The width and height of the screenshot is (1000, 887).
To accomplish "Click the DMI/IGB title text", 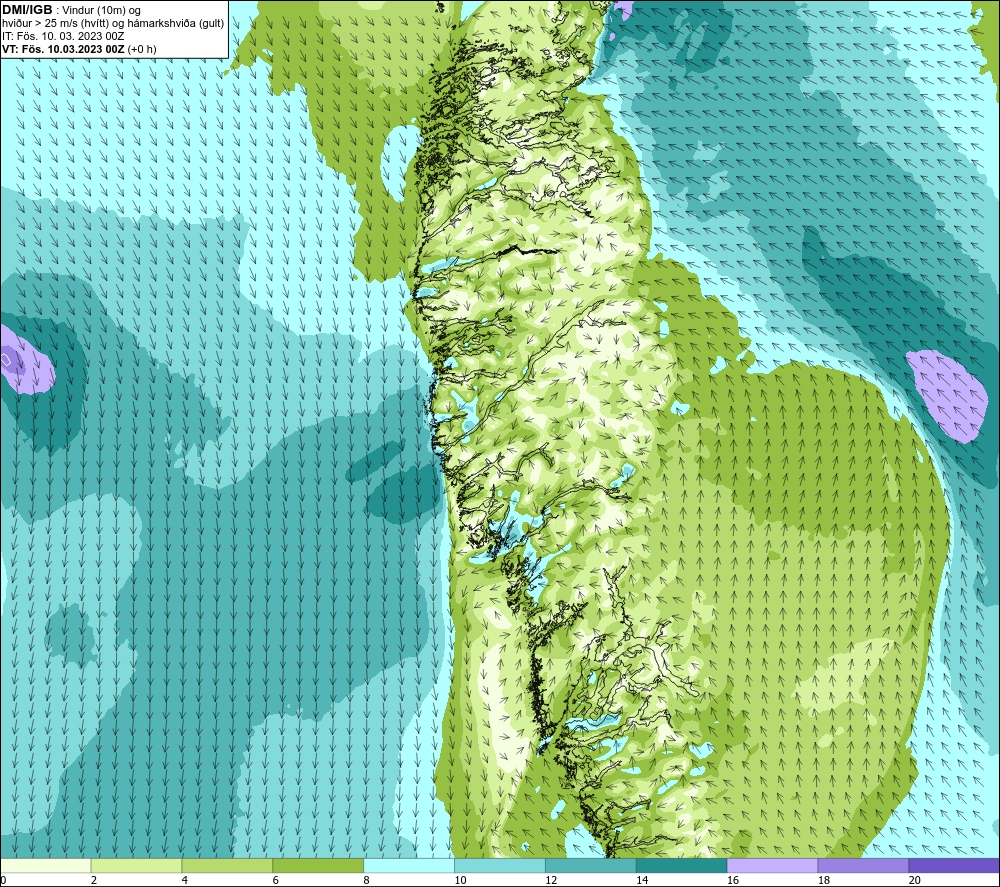I will 27,10.
